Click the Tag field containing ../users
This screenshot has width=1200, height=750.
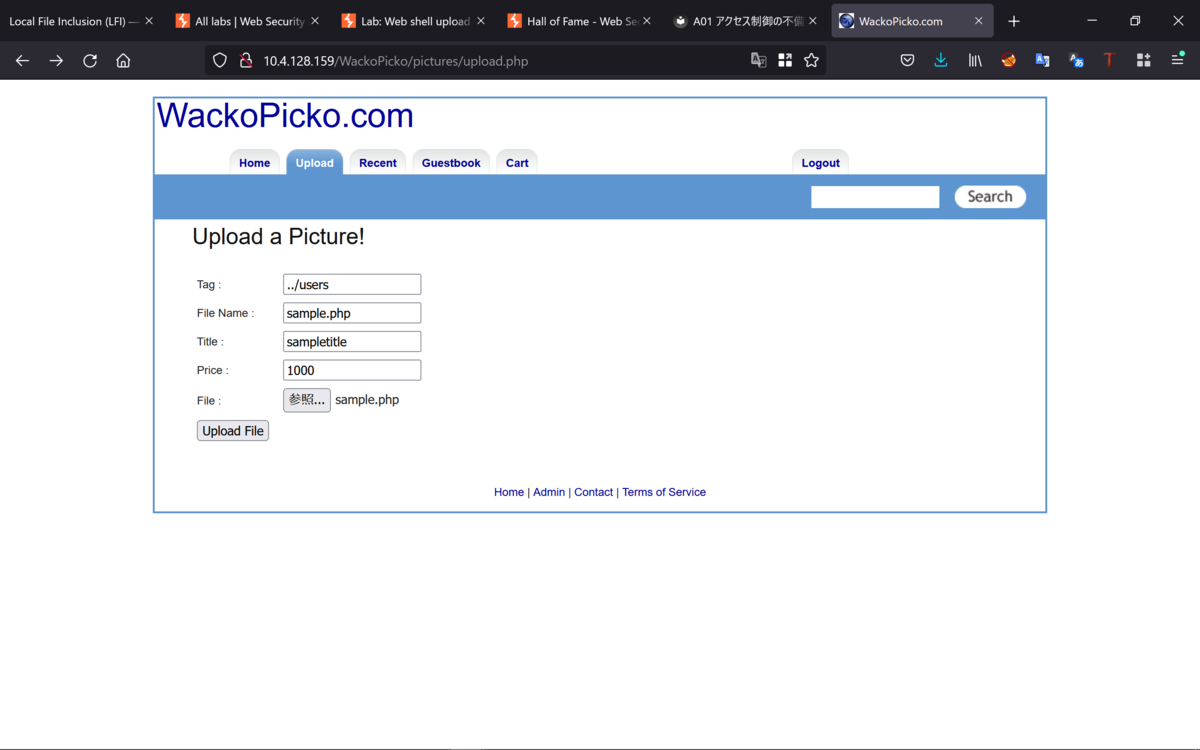(x=352, y=285)
